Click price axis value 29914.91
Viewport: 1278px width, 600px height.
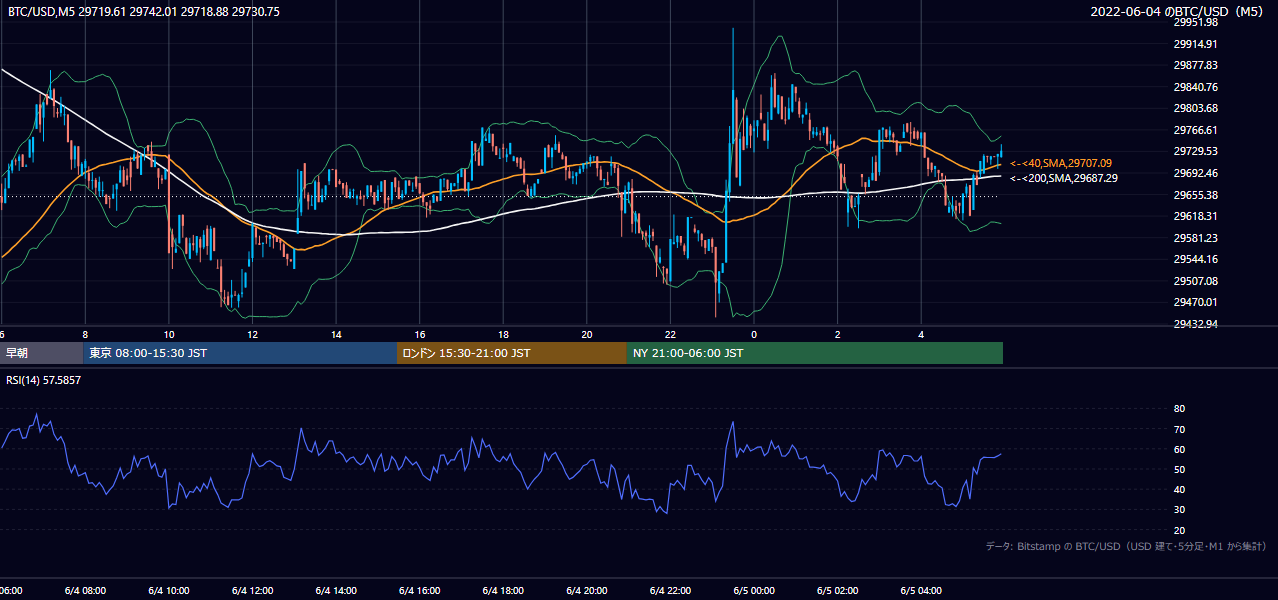click(x=1195, y=44)
